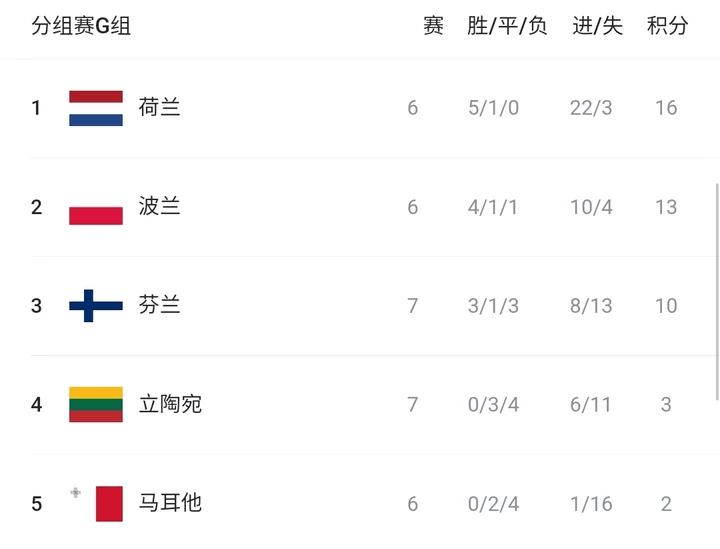This screenshot has height=549, width=720.
Task: Open team 波兰 from the standings
Action: click(x=160, y=207)
